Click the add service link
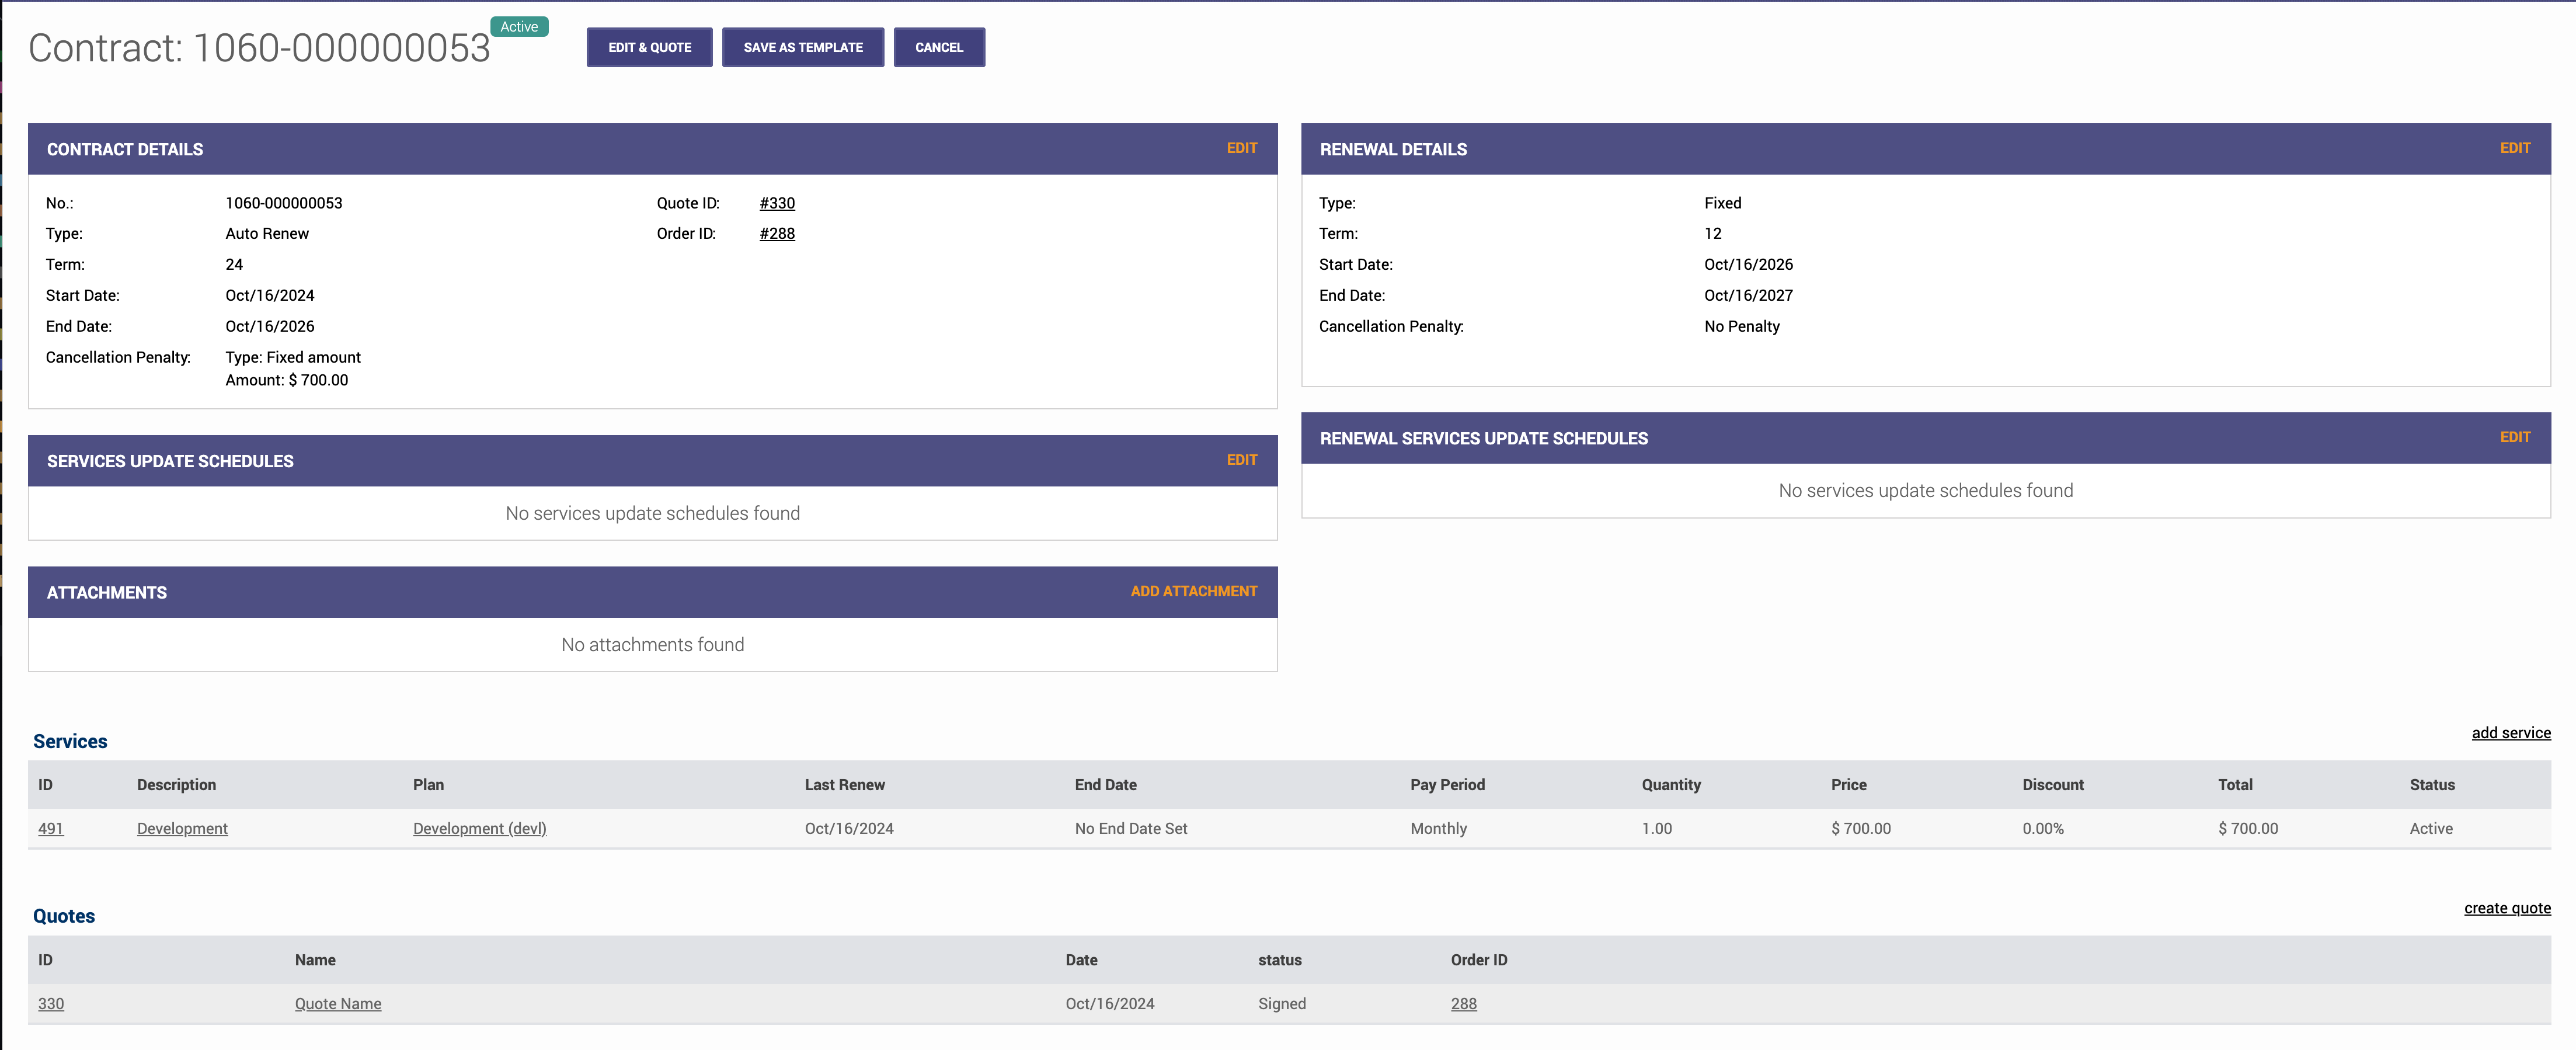Viewport: 2576px width, 1050px height. point(2510,733)
